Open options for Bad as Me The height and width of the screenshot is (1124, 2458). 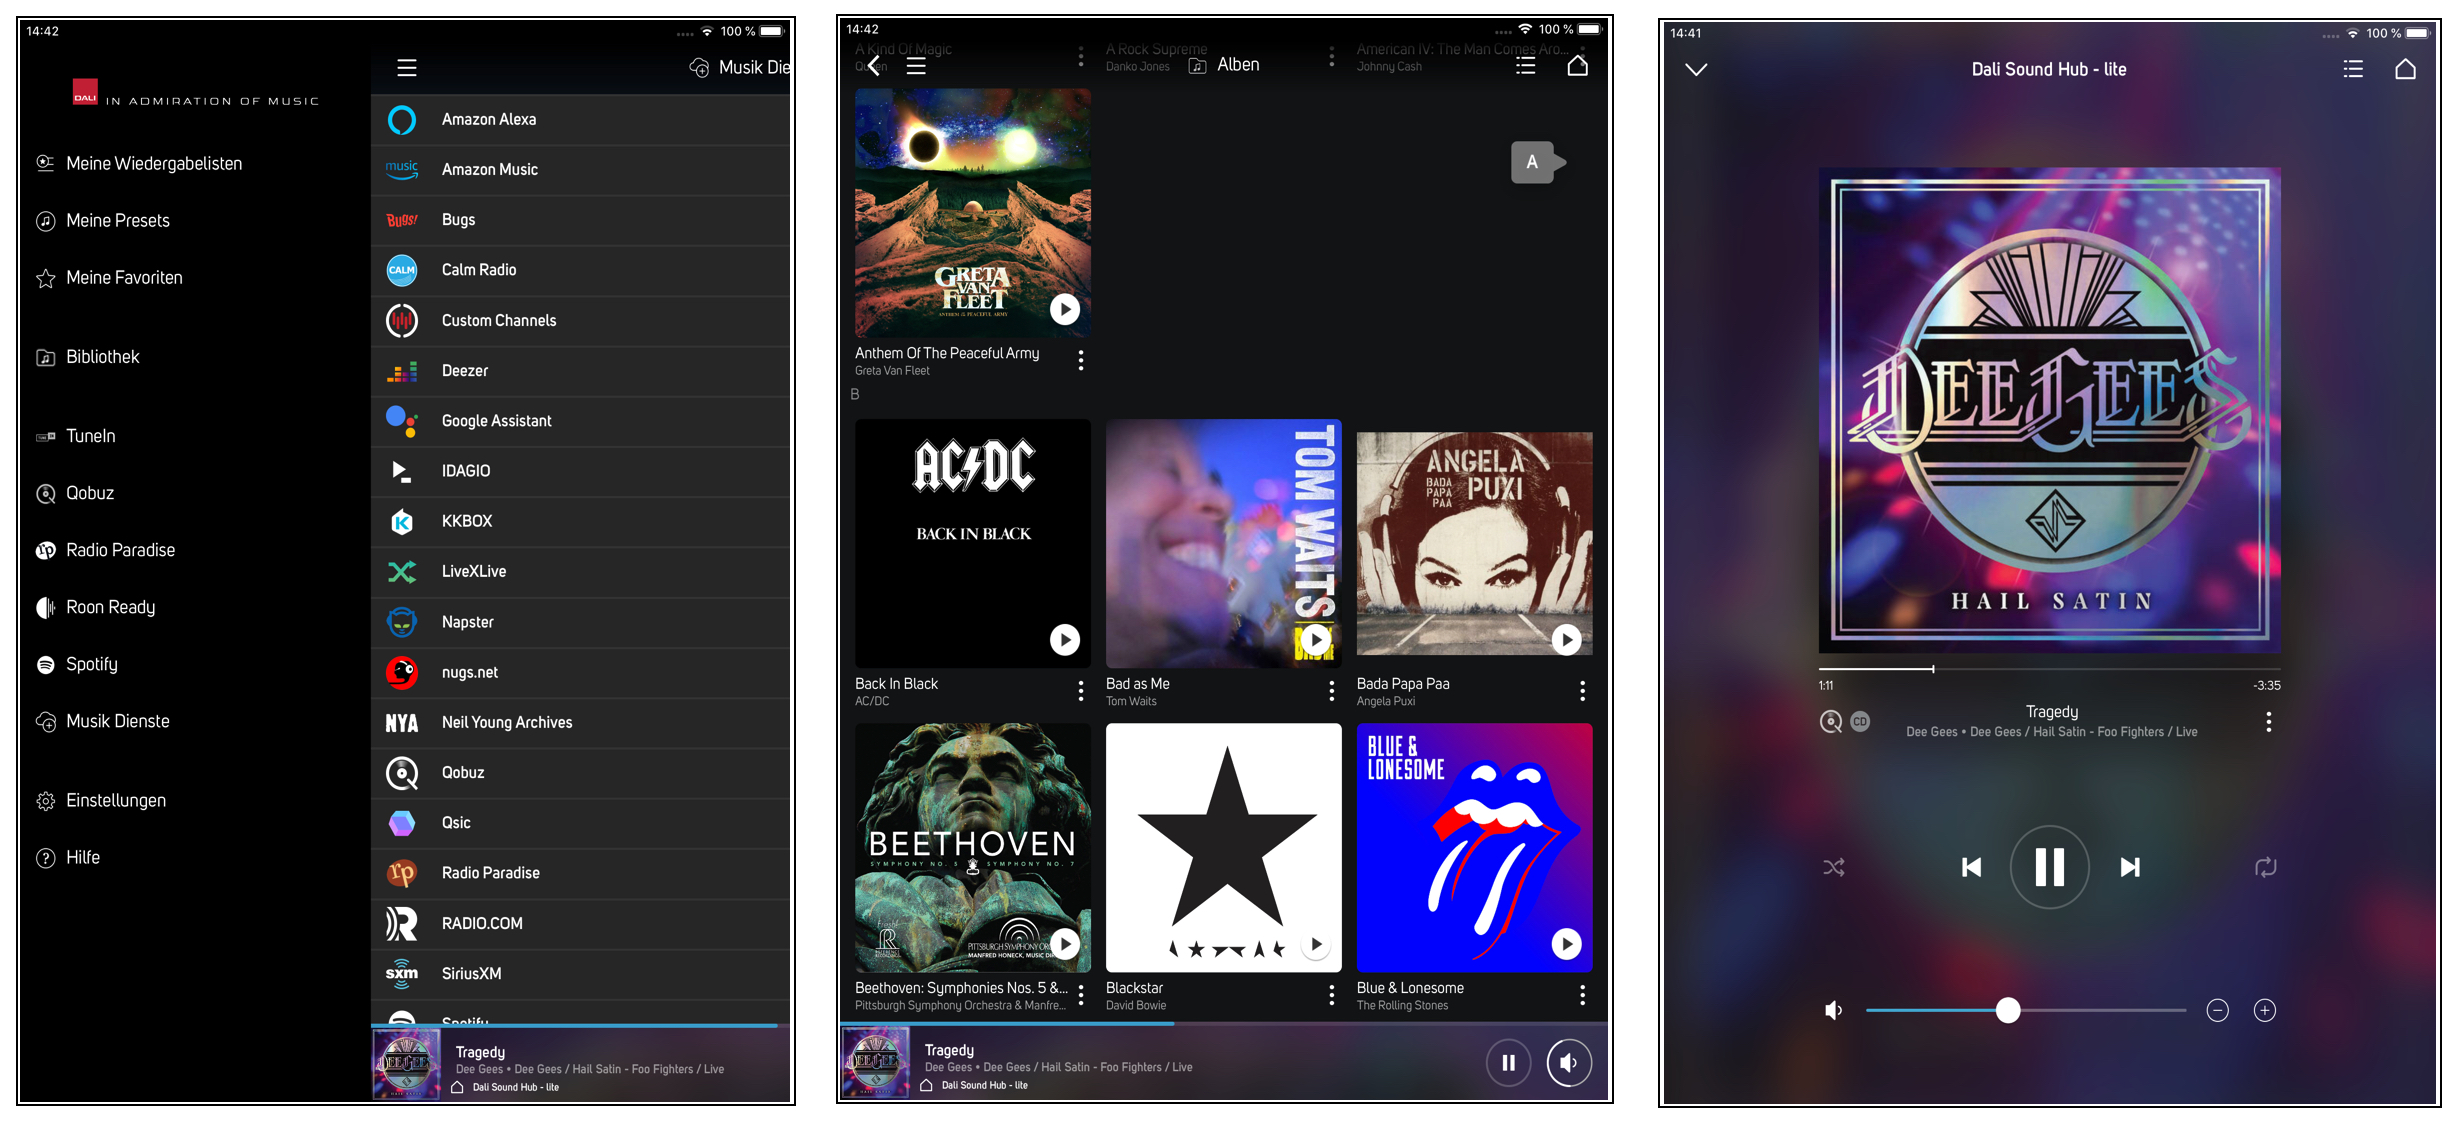click(x=1331, y=691)
